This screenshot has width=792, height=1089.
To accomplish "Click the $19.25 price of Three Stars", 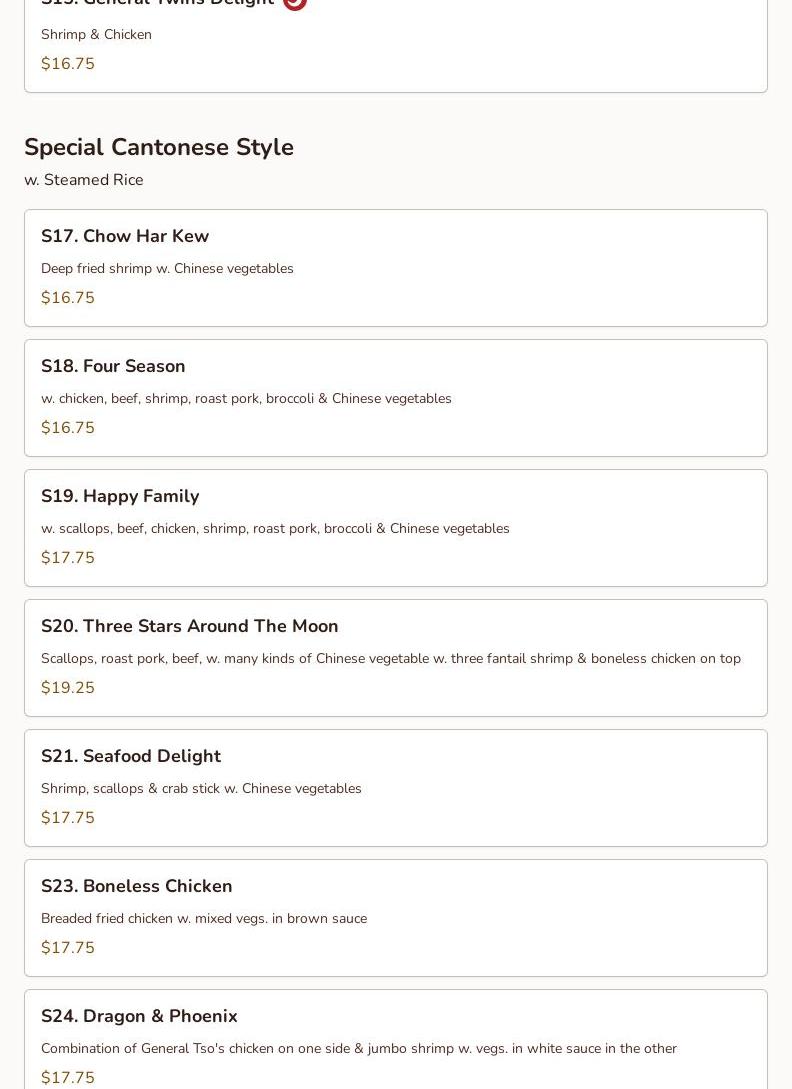I will click(68, 688).
